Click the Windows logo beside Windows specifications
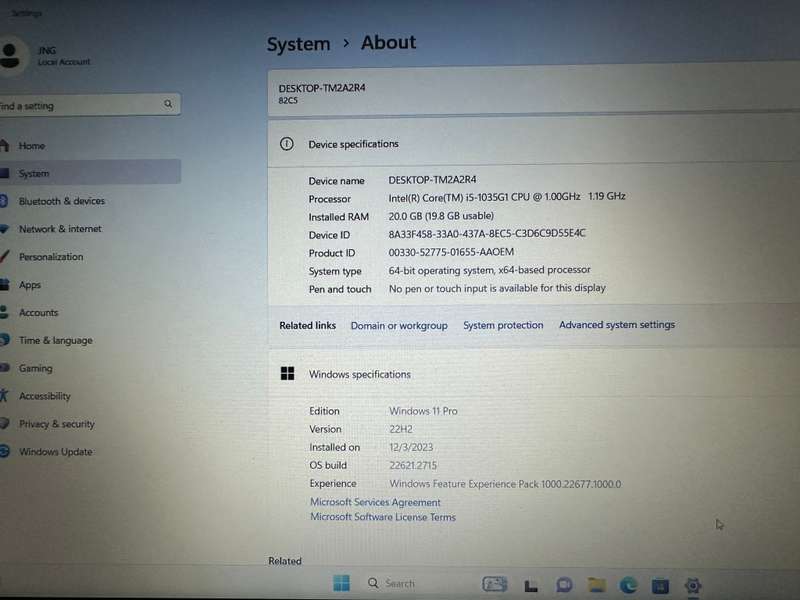The height and width of the screenshot is (600, 800). click(287, 373)
